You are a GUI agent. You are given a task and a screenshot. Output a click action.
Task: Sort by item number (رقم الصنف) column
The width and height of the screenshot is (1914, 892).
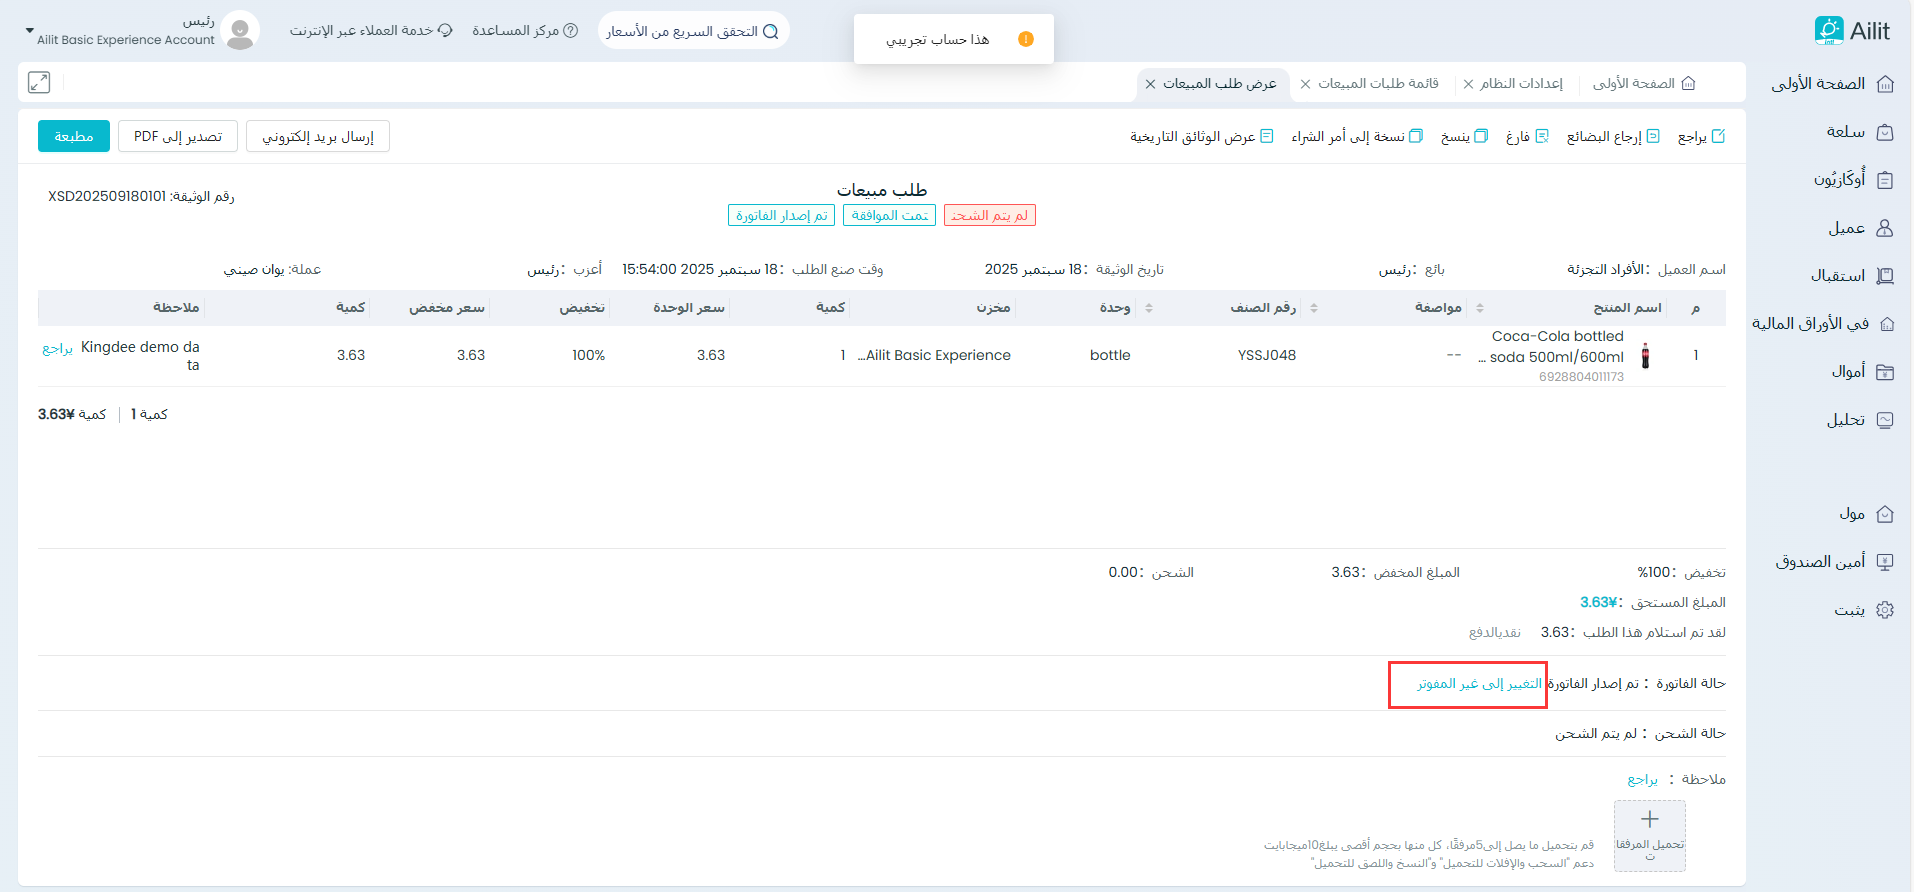coord(1313,308)
